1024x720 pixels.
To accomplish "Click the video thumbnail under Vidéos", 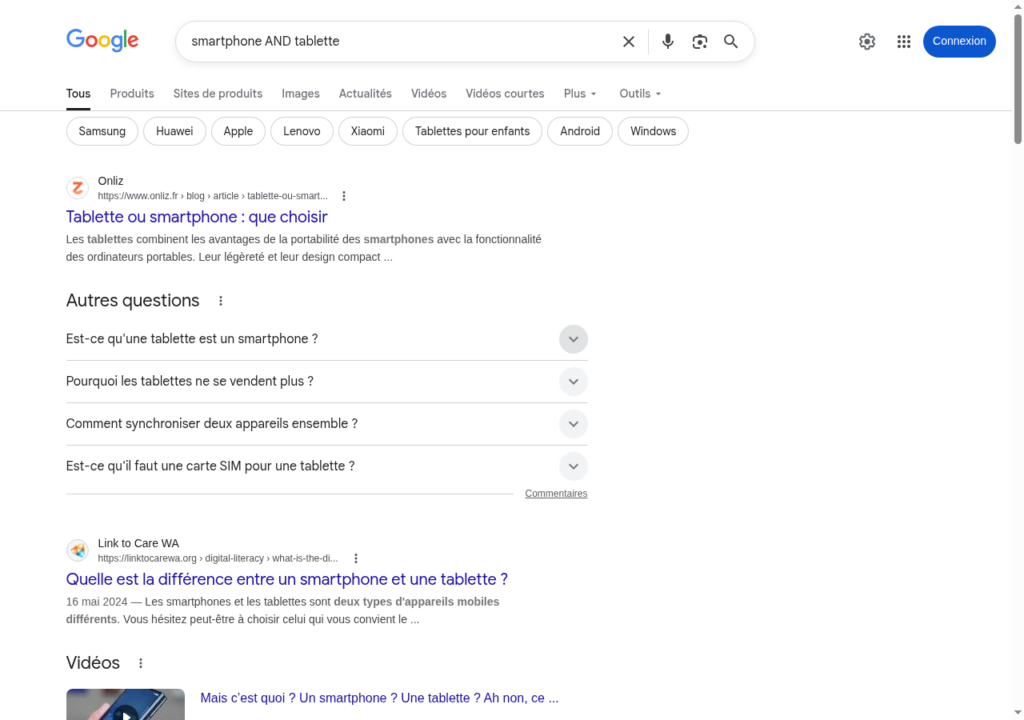I will [125, 705].
